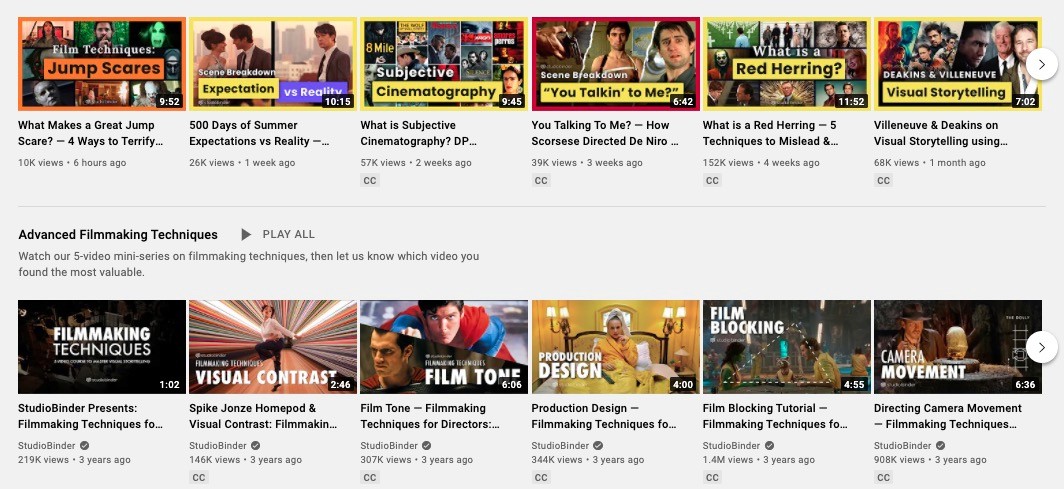Click CC badge under Villeneuve & Deakins video
1064x489 pixels.
point(883,180)
